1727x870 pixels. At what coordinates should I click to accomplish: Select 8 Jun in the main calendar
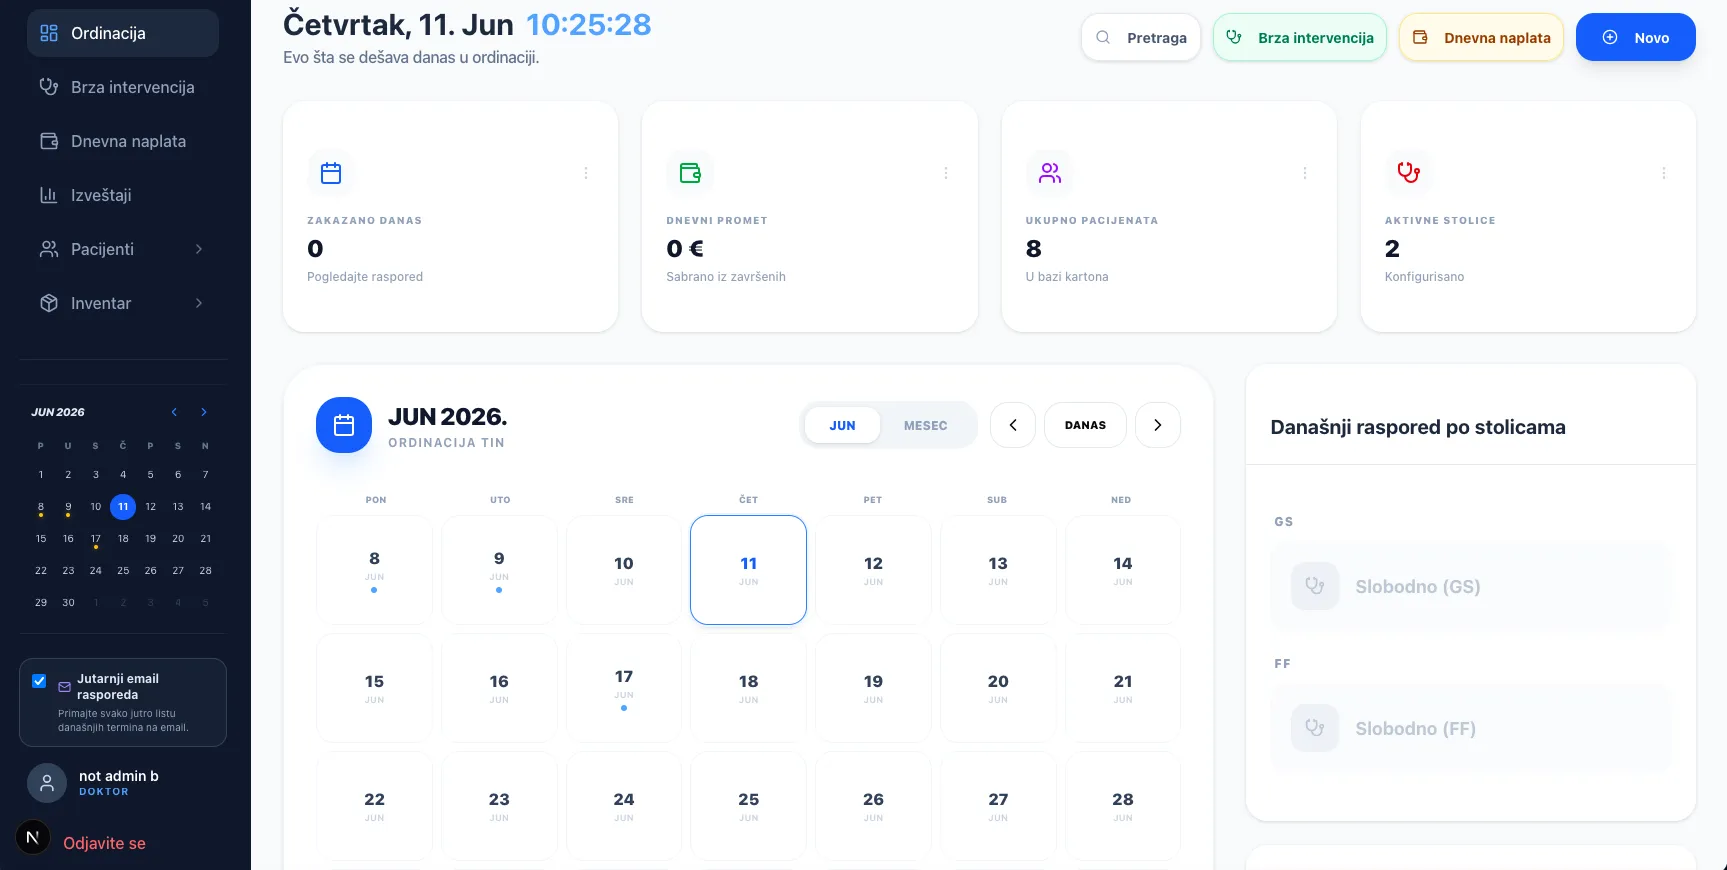(x=375, y=570)
